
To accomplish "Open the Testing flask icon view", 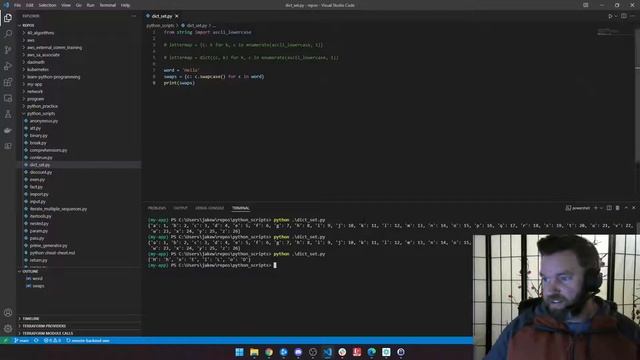I will [8, 114].
